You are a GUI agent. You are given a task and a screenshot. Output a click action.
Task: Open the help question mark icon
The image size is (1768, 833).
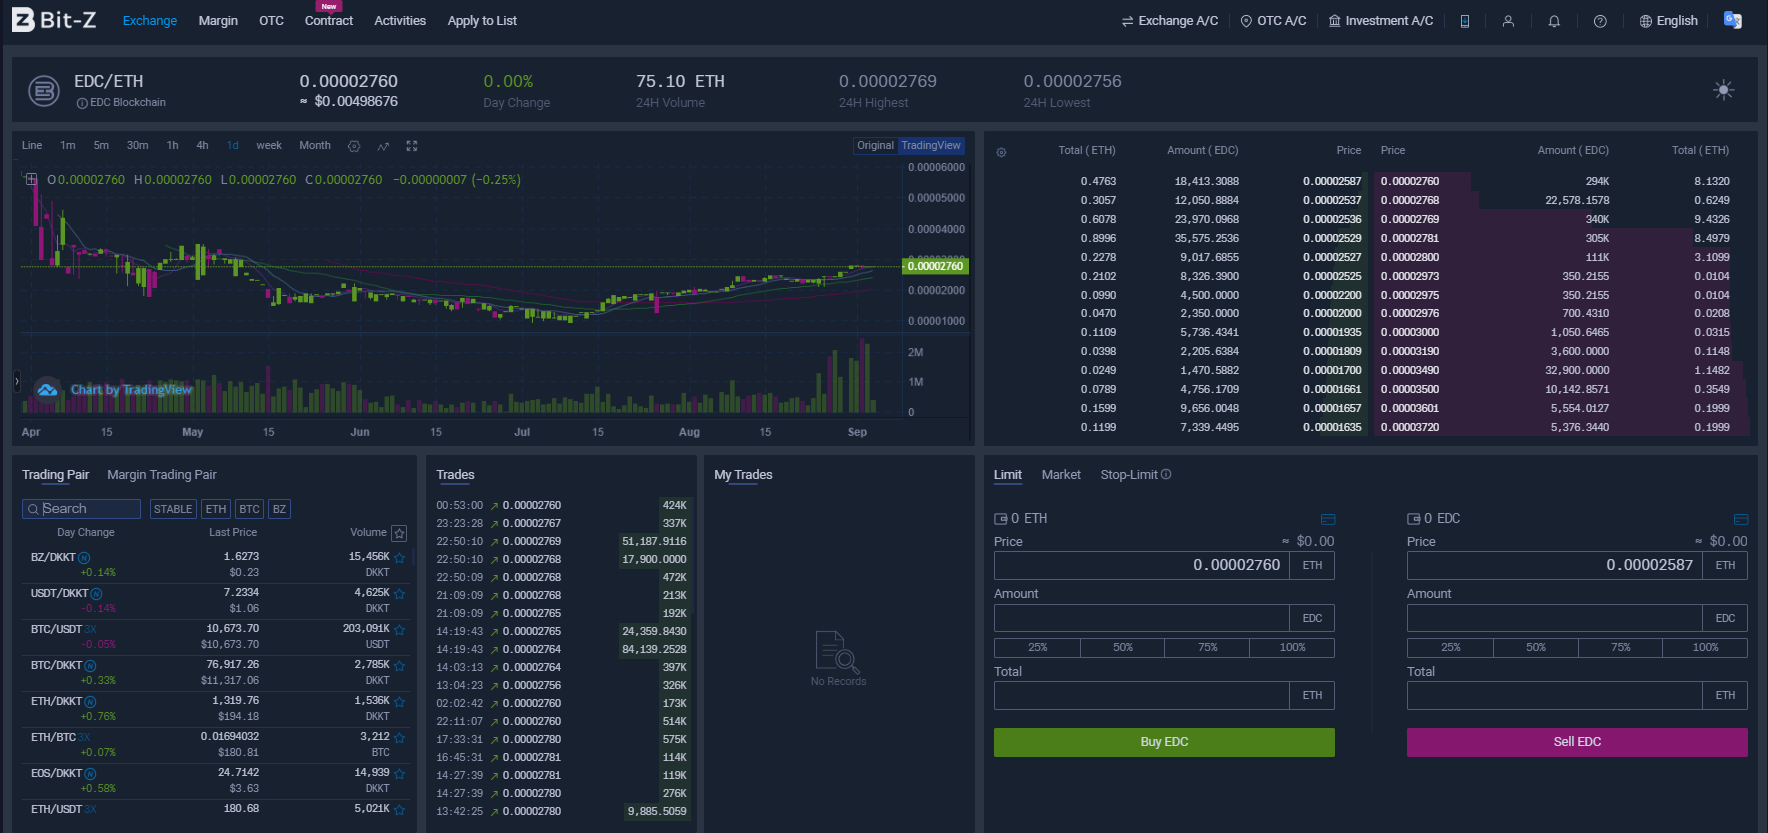[x=1600, y=21]
